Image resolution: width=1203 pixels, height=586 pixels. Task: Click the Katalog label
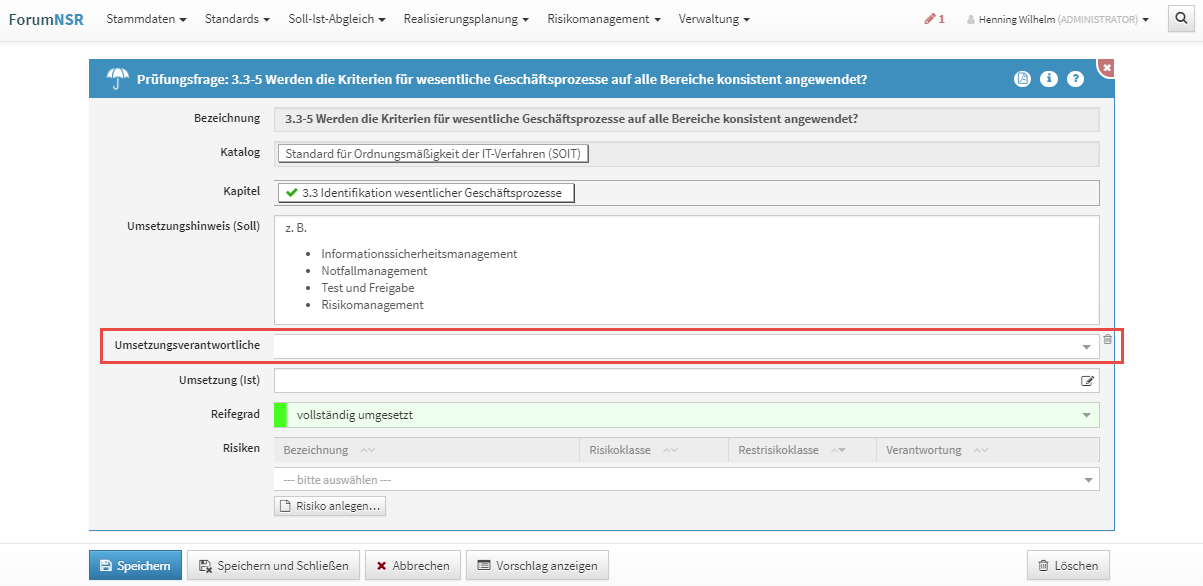tap(240, 153)
